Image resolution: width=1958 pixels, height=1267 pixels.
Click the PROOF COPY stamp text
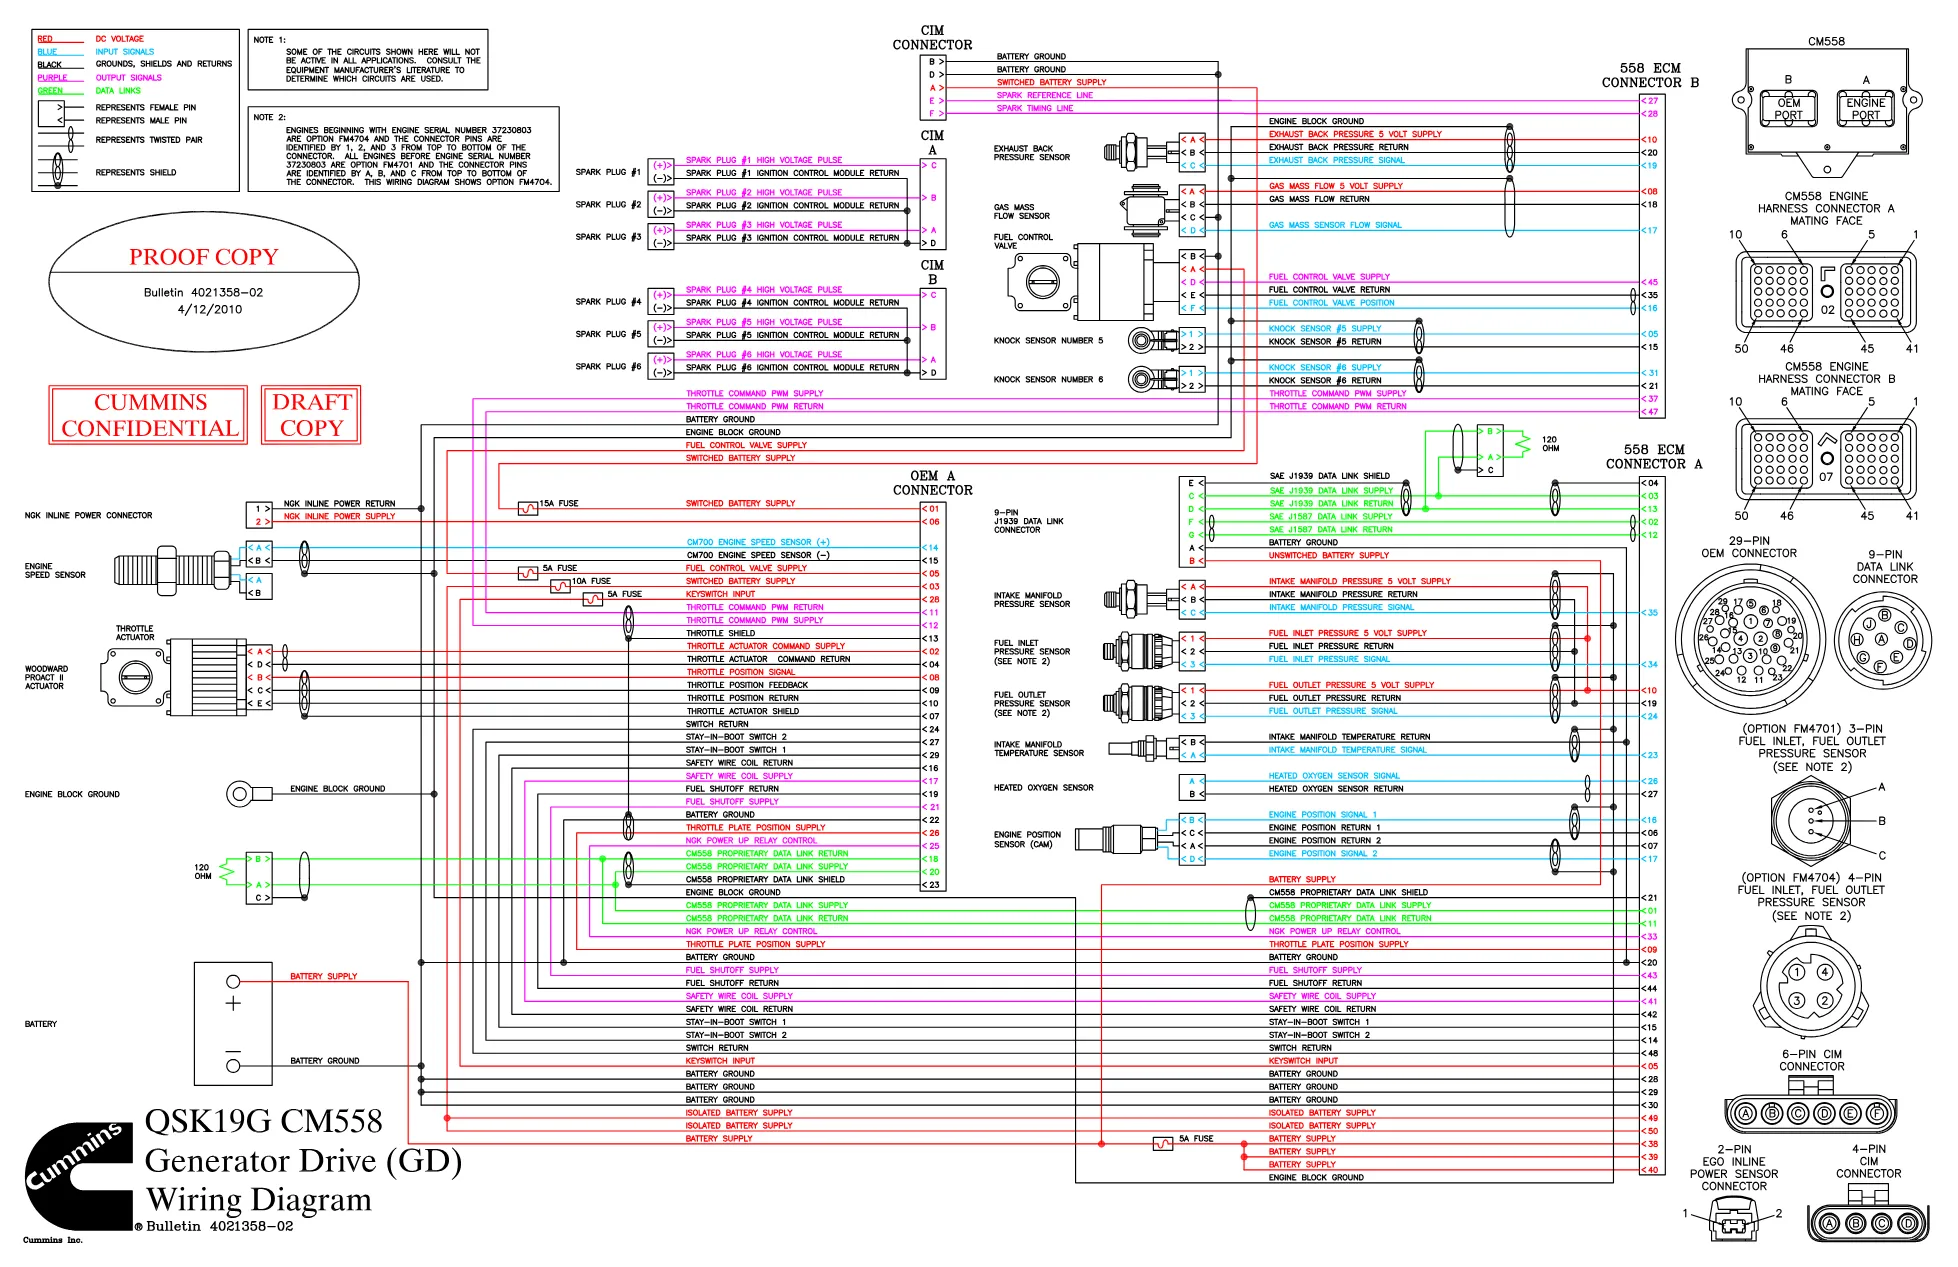[204, 257]
